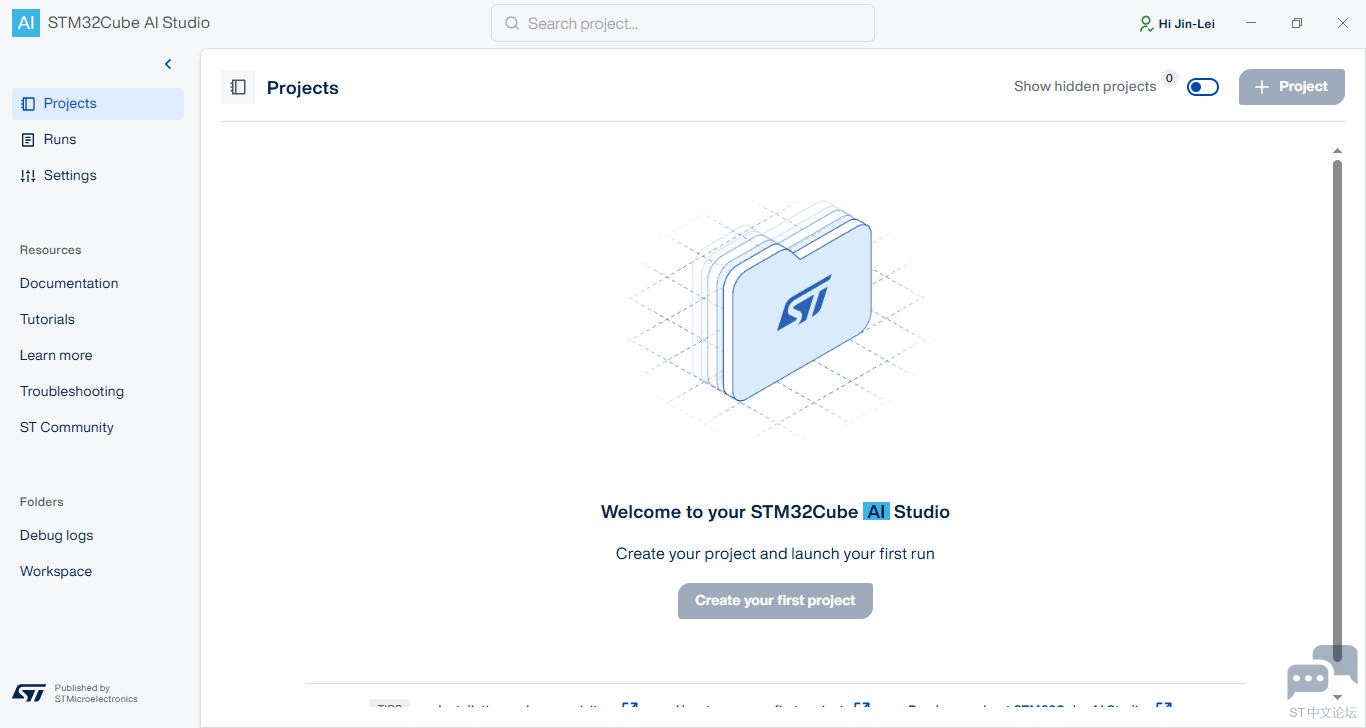Viewport: 1366px width, 728px height.
Task: Open the Runs section in sidebar
Action: [x=98, y=140]
